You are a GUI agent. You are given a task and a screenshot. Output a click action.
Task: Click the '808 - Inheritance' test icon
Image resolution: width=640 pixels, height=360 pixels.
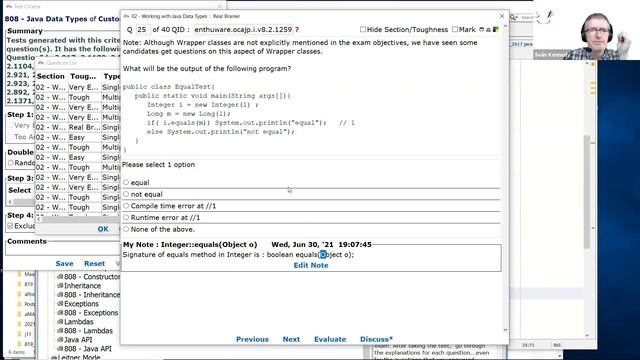60,295
